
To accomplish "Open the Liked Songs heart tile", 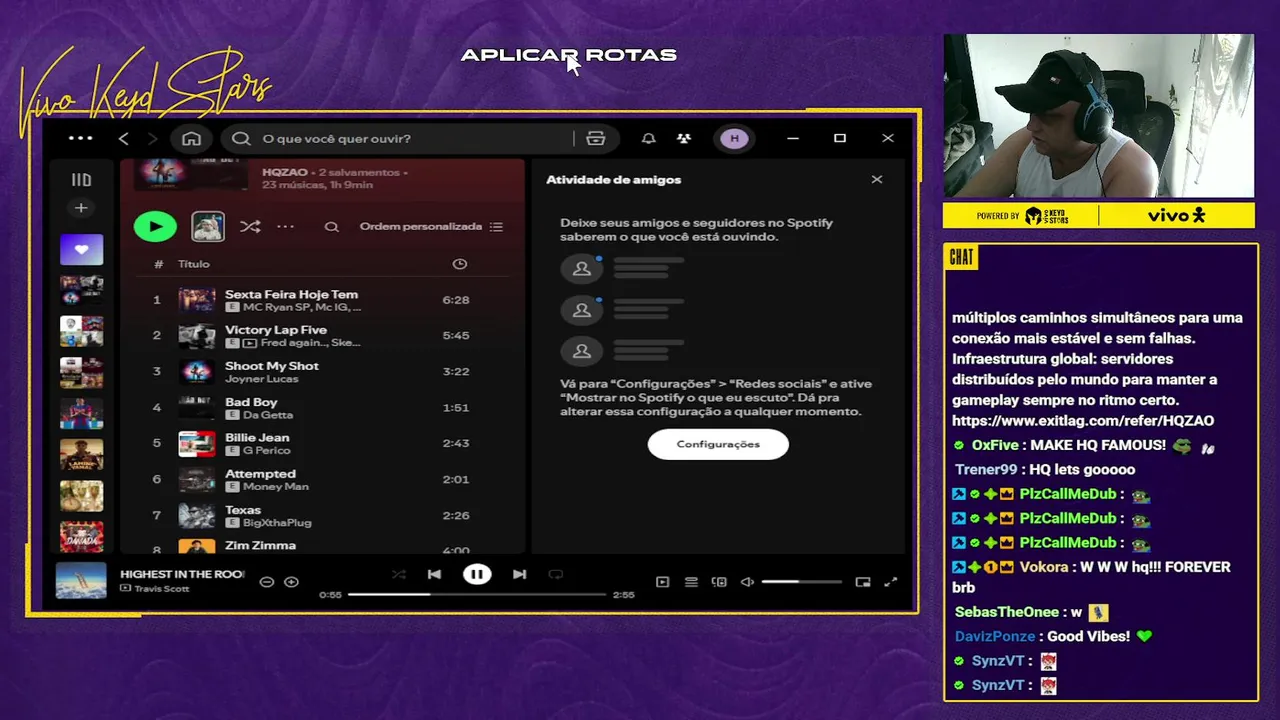I will 81,249.
